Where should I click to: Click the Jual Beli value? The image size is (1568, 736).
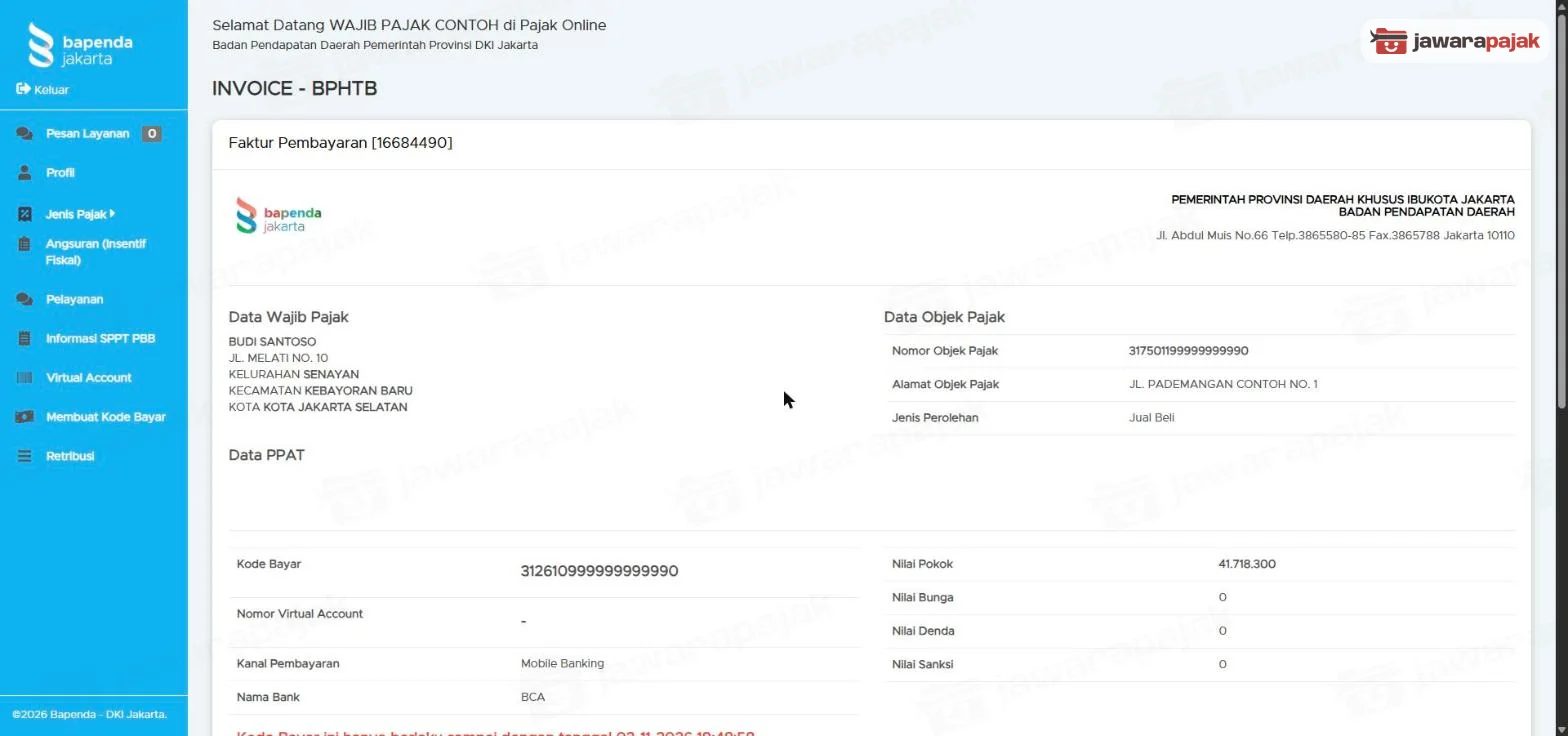tap(1151, 418)
